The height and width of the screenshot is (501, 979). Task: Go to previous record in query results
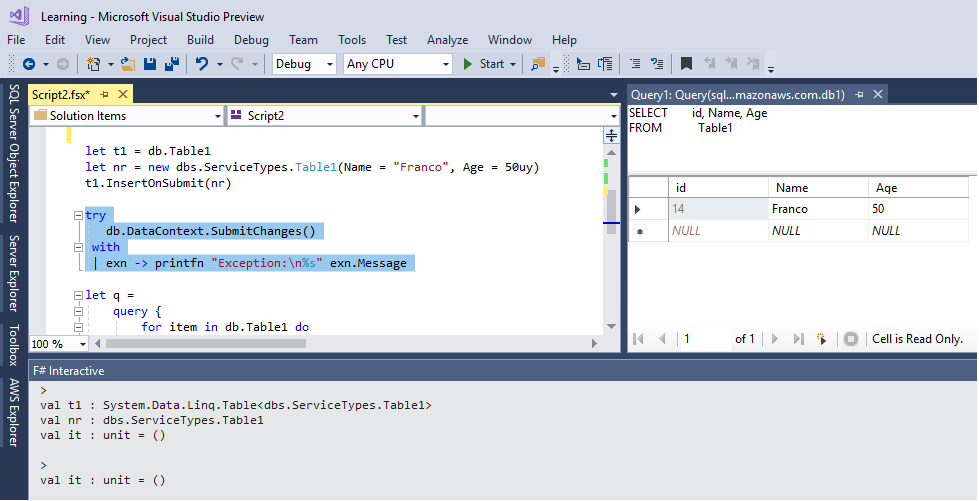[x=662, y=339]
